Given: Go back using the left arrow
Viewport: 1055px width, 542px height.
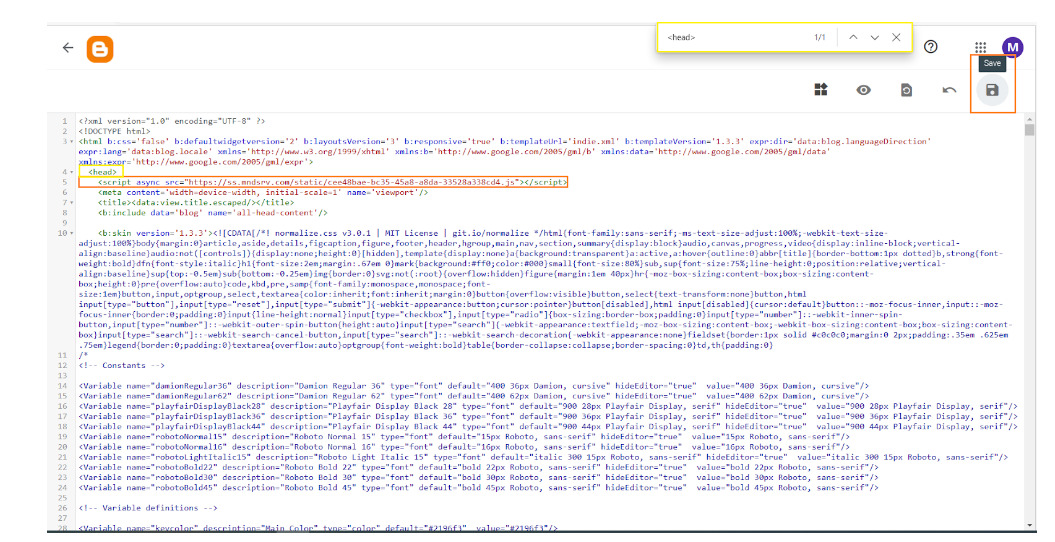Looking at the screenshot, I should 68,48.
